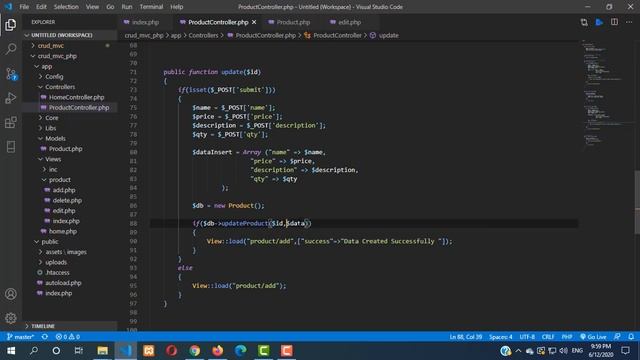This screenshot has width=640, height=360.
Task: Open the Search view in activity bar
Action: point(11,49)
